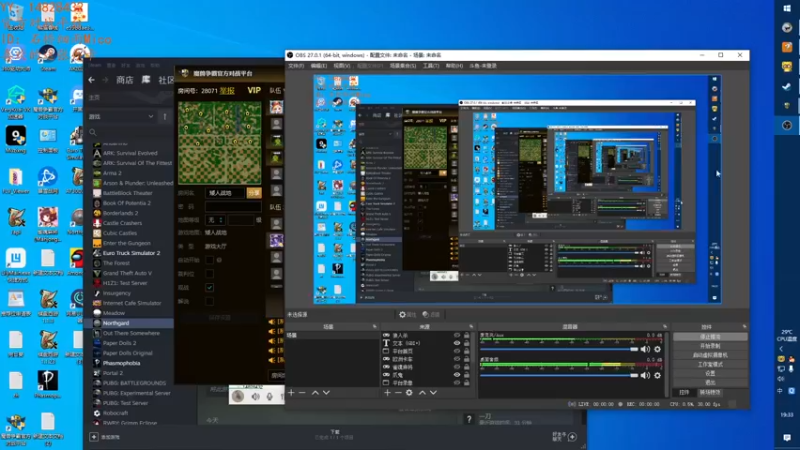Toggle eye of source above last row

457,375
